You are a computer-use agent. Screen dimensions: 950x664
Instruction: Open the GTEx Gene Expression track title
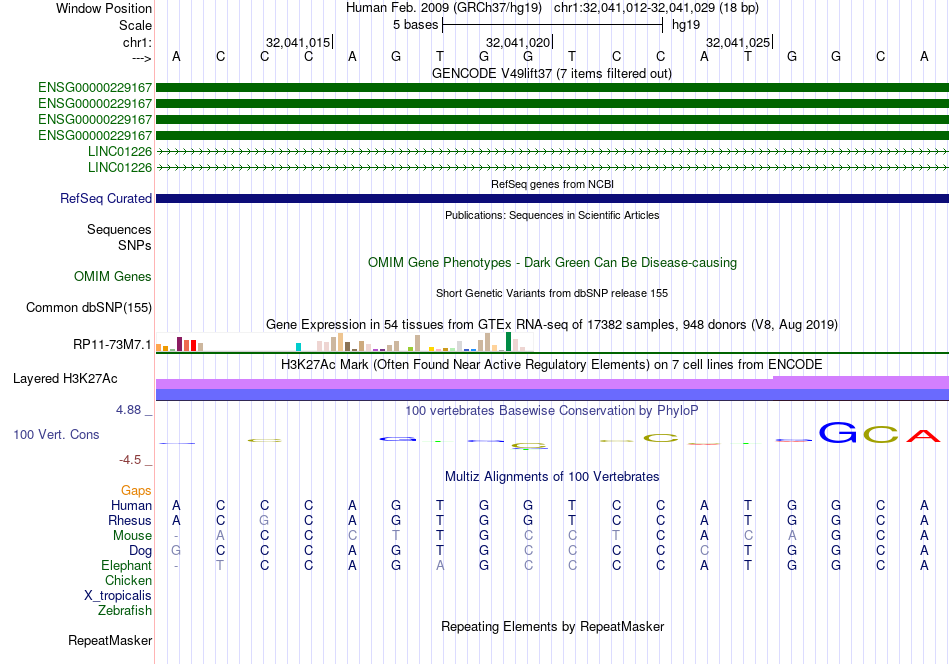point(552,325)
